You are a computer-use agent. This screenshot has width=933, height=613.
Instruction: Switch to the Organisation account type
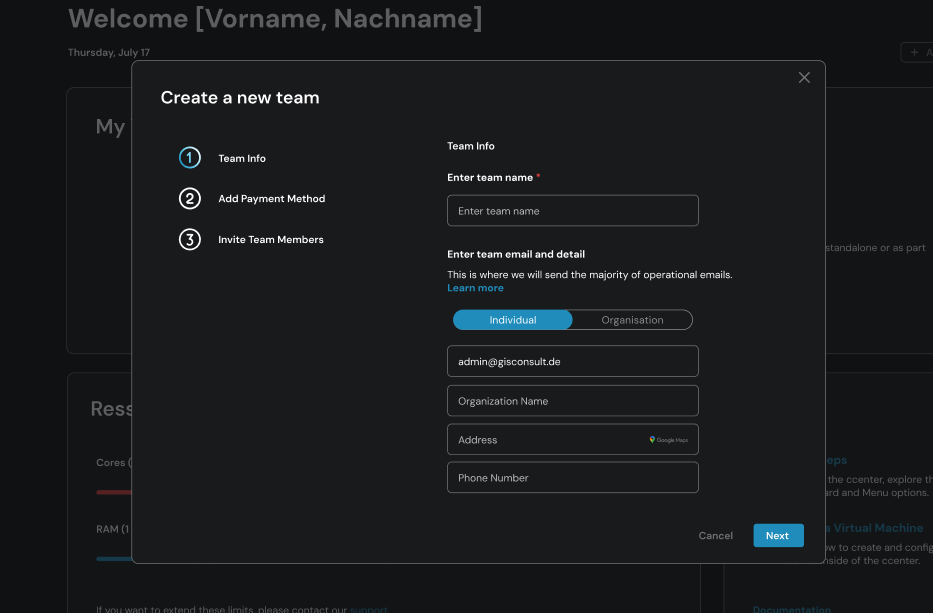coord(632,320)
